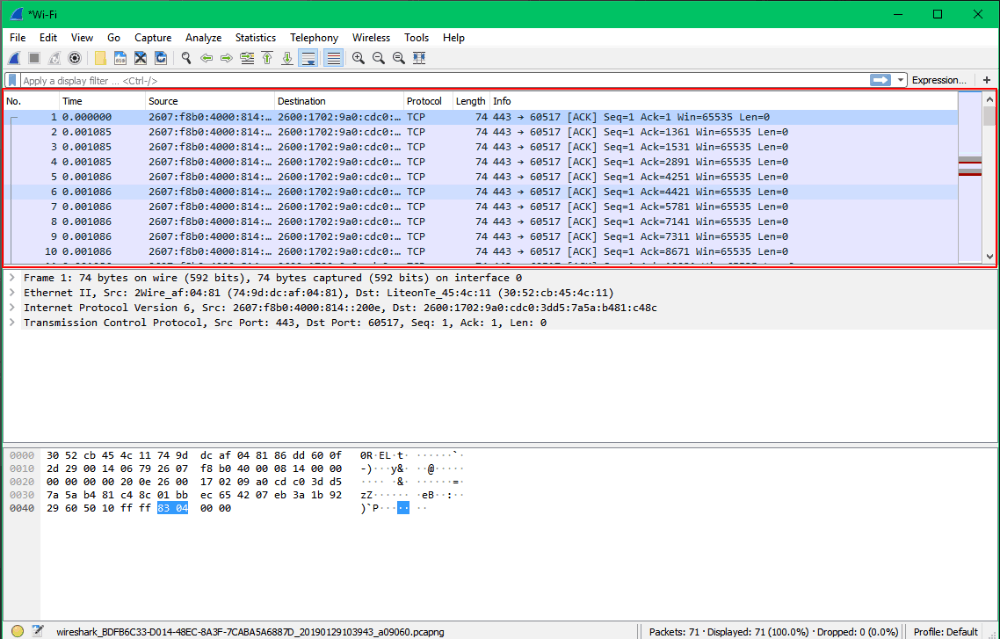The image size is (1000, 639).
Task: Toggle packet list colorization
Action: point(333,58)
